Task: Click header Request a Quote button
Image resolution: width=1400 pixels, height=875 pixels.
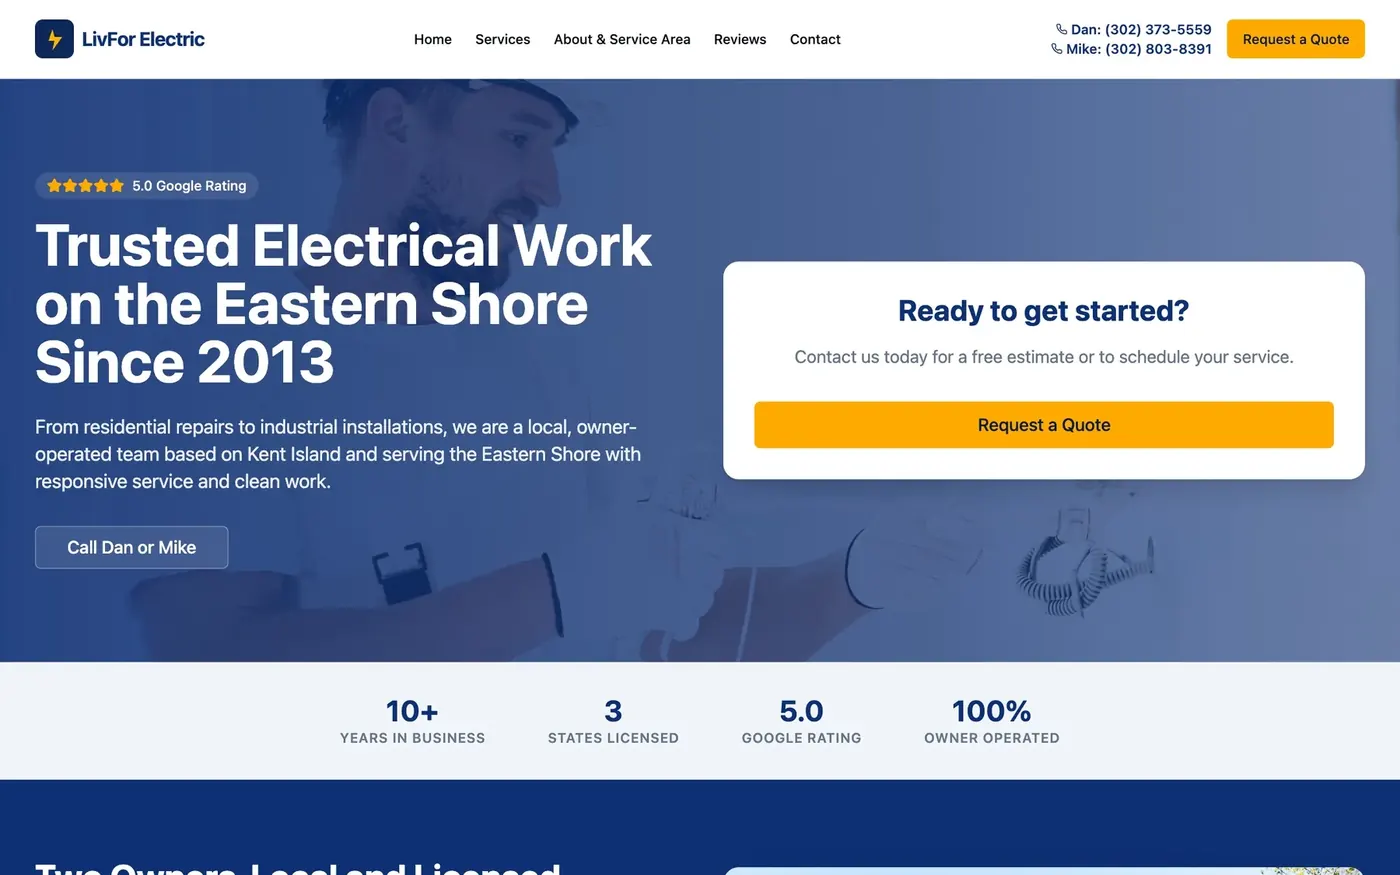Action: (1296, 39)
